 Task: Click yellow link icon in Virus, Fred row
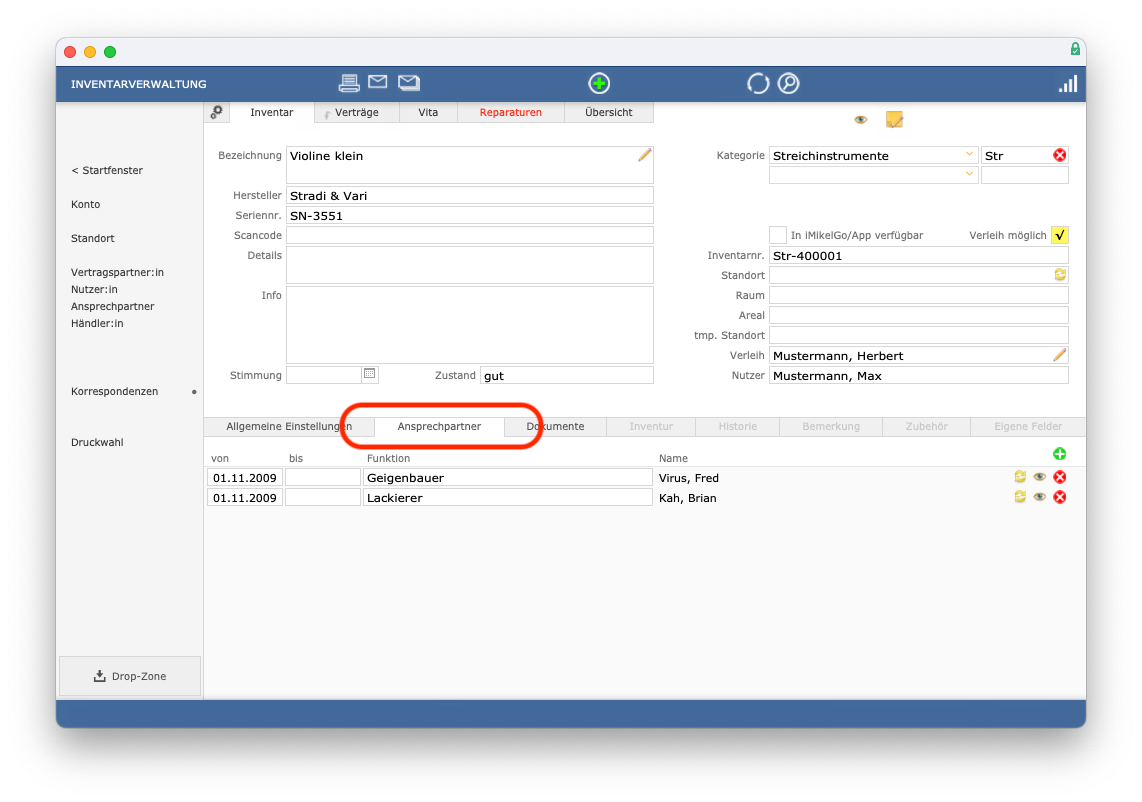1020,477
